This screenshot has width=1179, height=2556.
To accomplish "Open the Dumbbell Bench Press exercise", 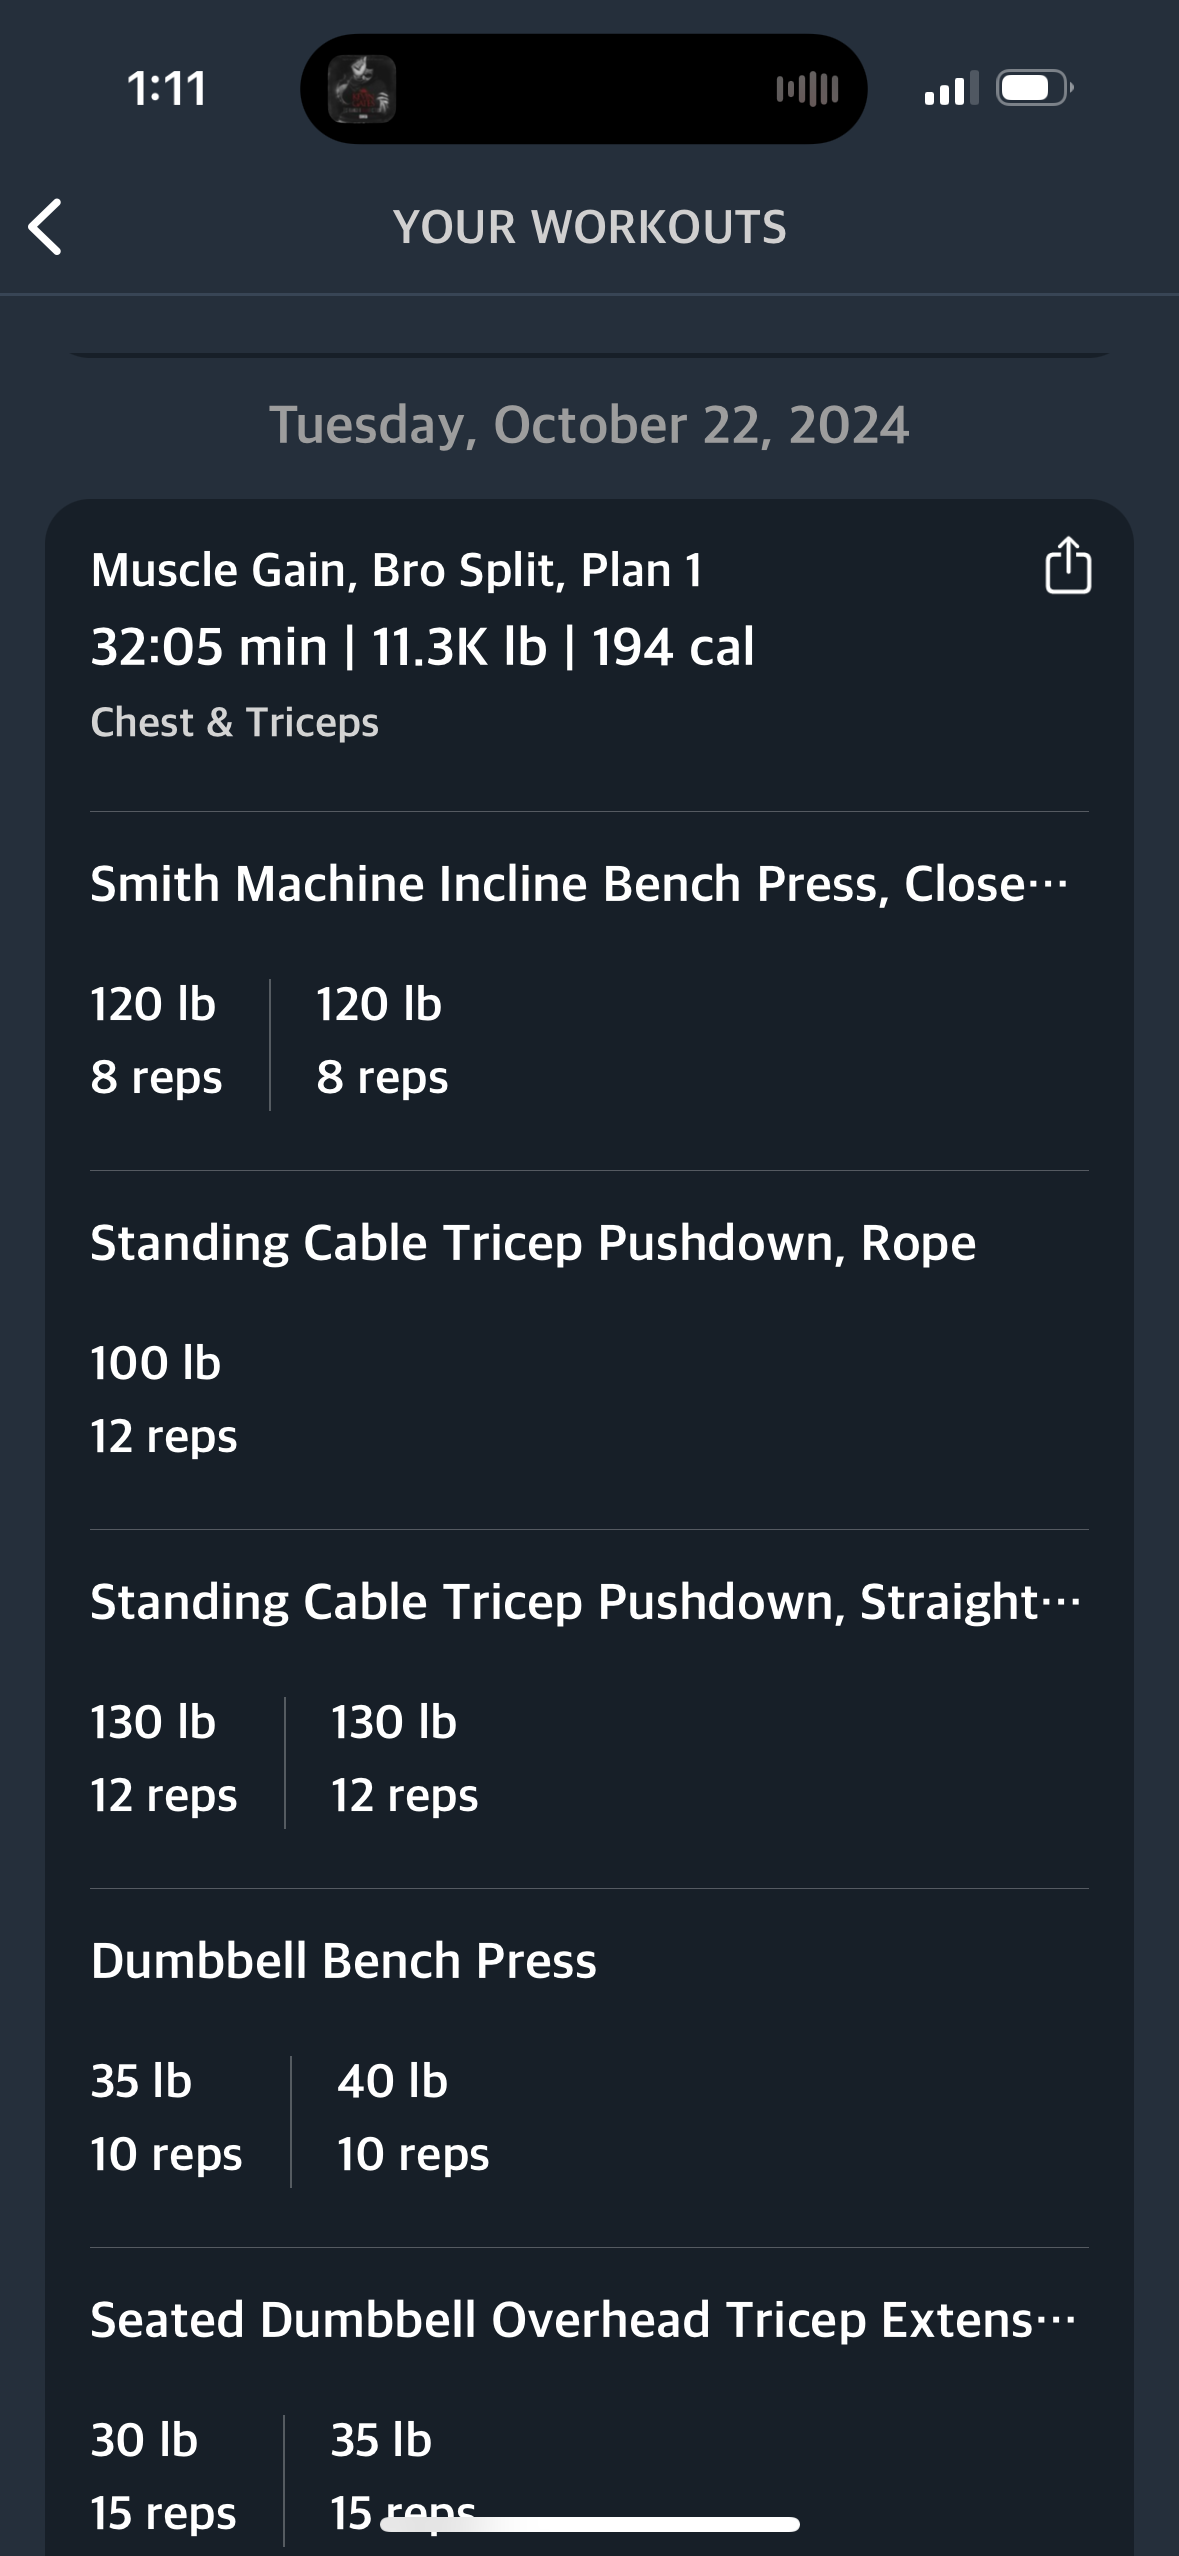I will (343, 1961).
